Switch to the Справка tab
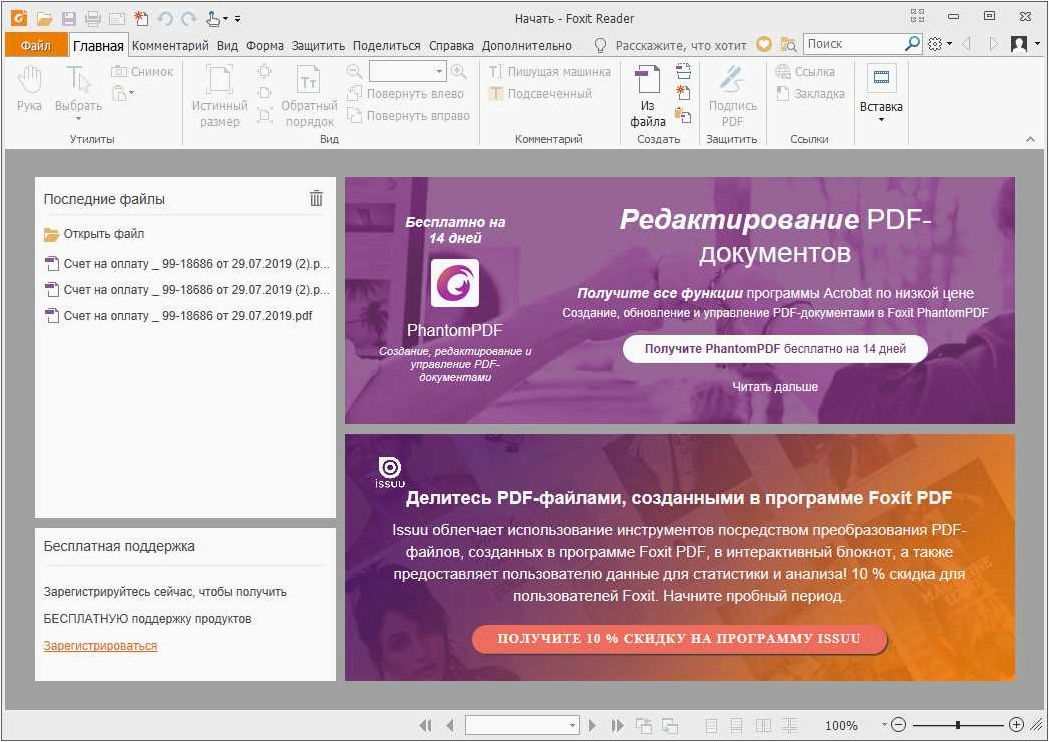1049x742 pixels. (451, 45)
